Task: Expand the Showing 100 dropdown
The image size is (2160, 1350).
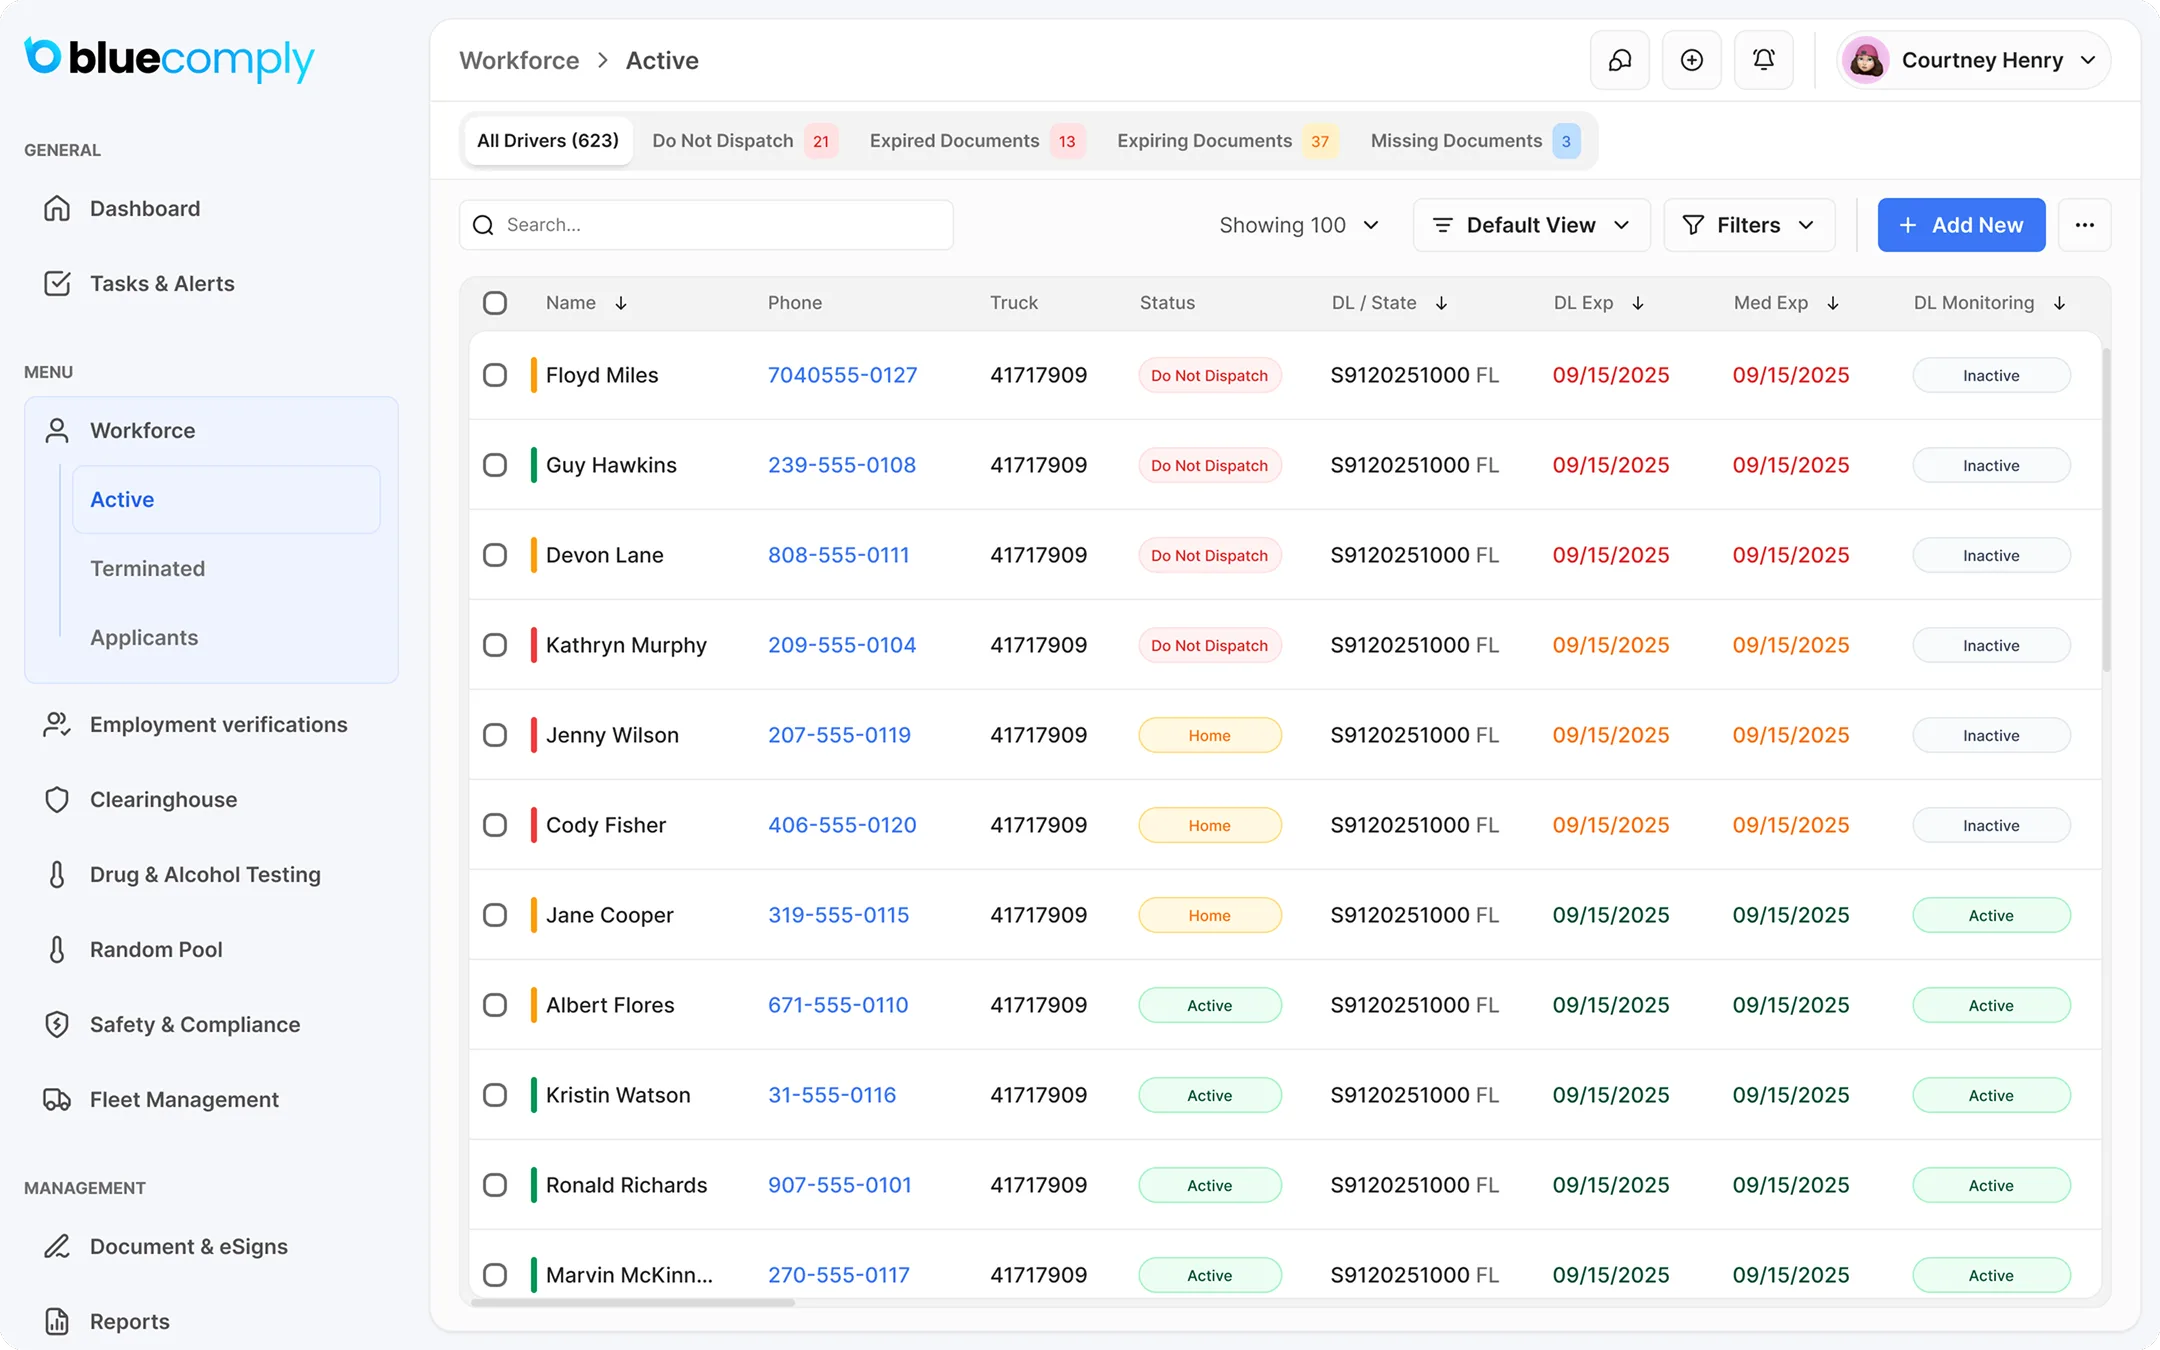Action: (1299, 225)
